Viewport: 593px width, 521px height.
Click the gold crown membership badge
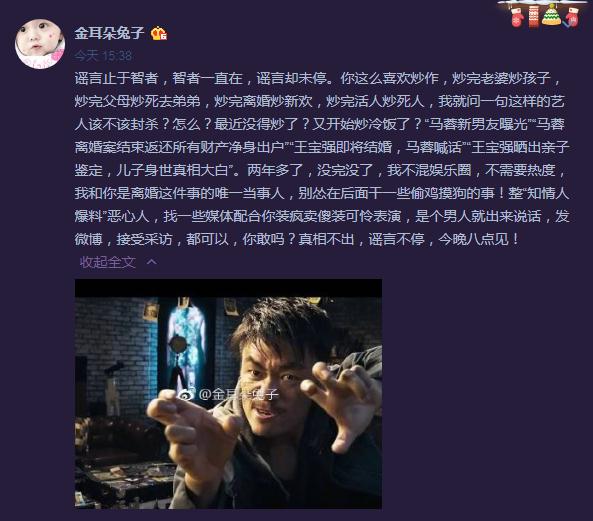point(159,34)
